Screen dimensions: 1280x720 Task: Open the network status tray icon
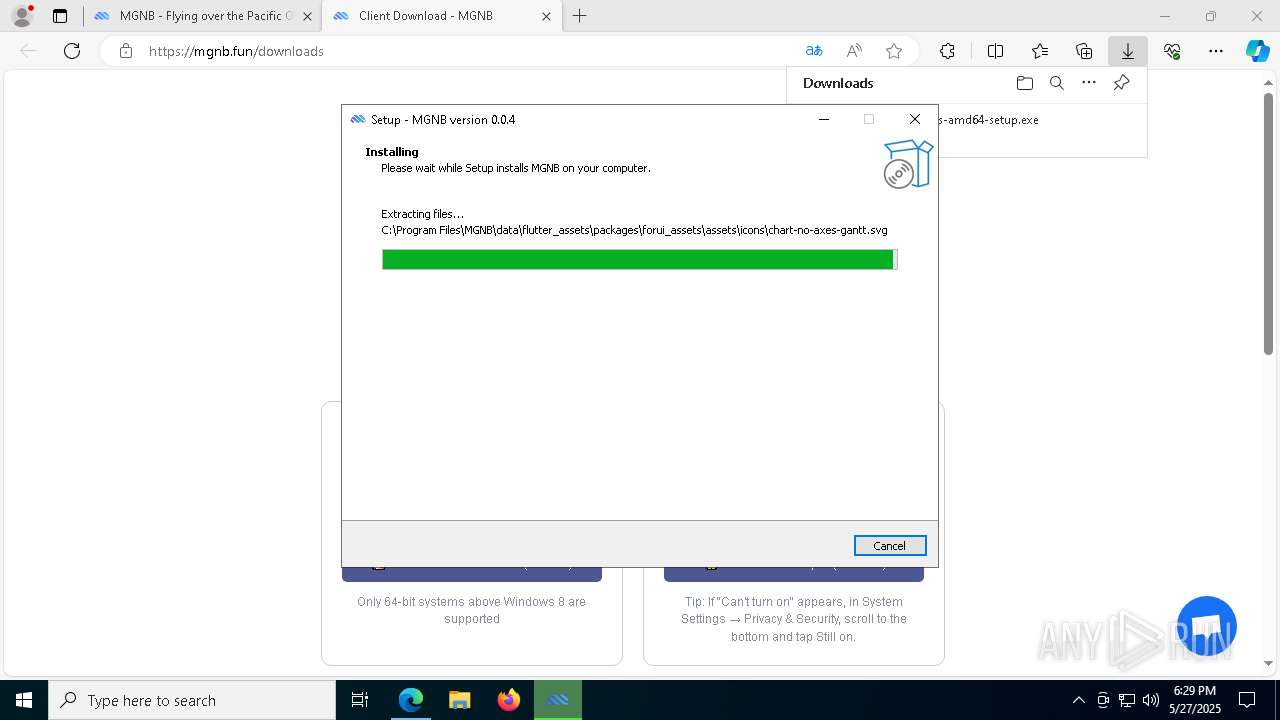coord(1127,700)
